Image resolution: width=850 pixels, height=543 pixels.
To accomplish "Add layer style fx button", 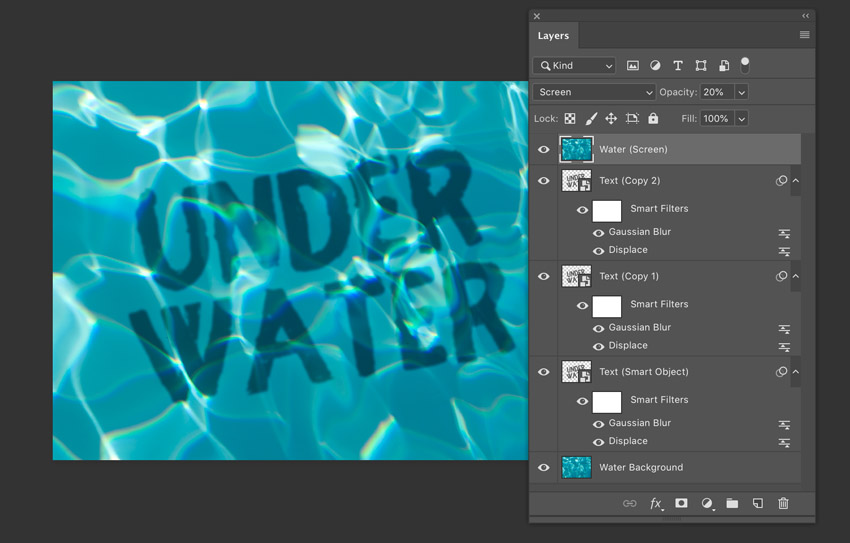I will tap(656, 503).
